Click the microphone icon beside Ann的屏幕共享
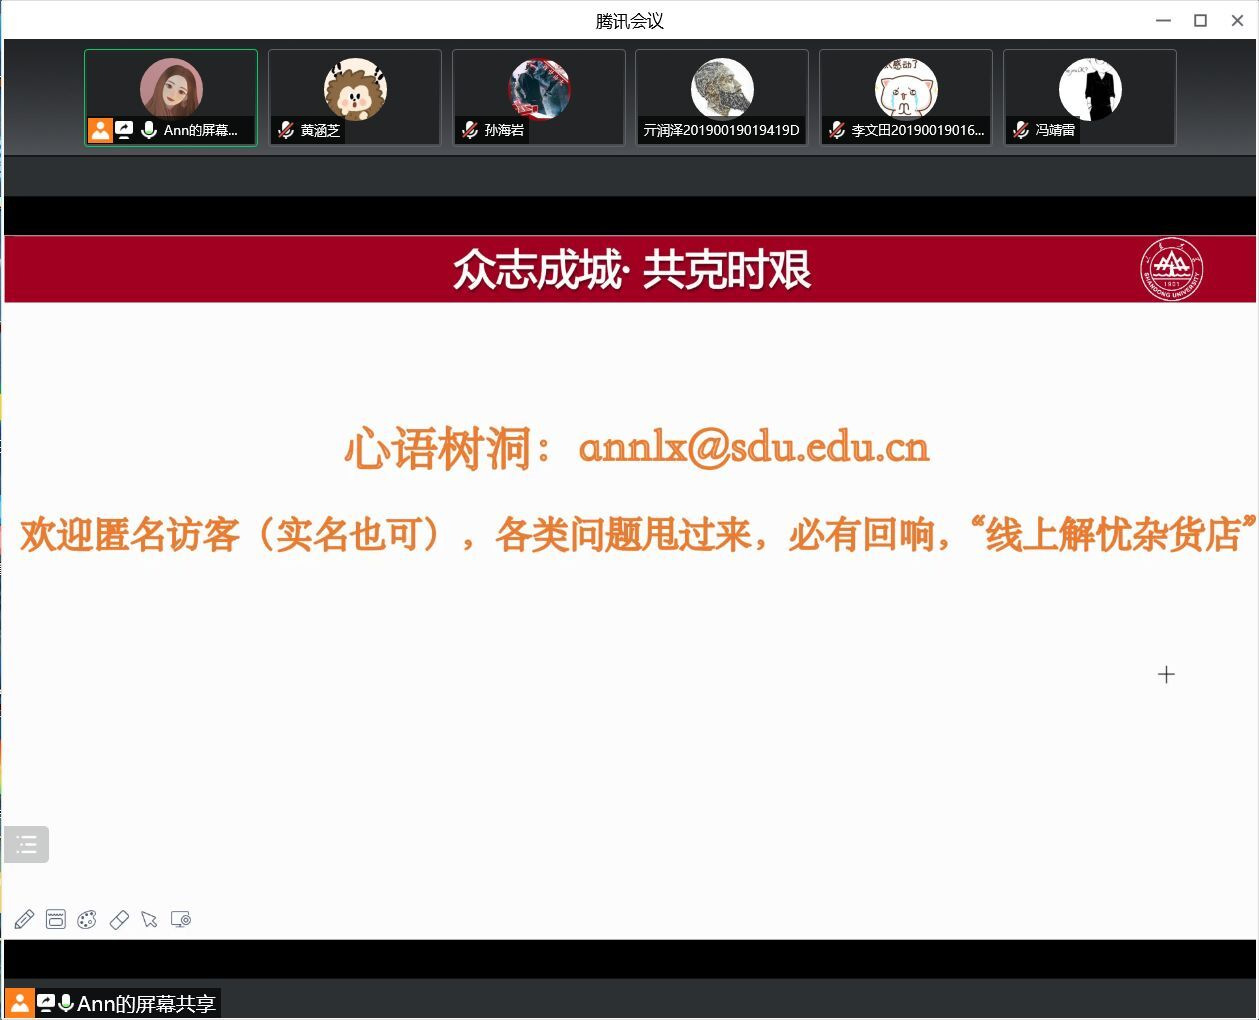Image resolution: width=1259 pixels, height=1020 pixels. [66, 1003]
